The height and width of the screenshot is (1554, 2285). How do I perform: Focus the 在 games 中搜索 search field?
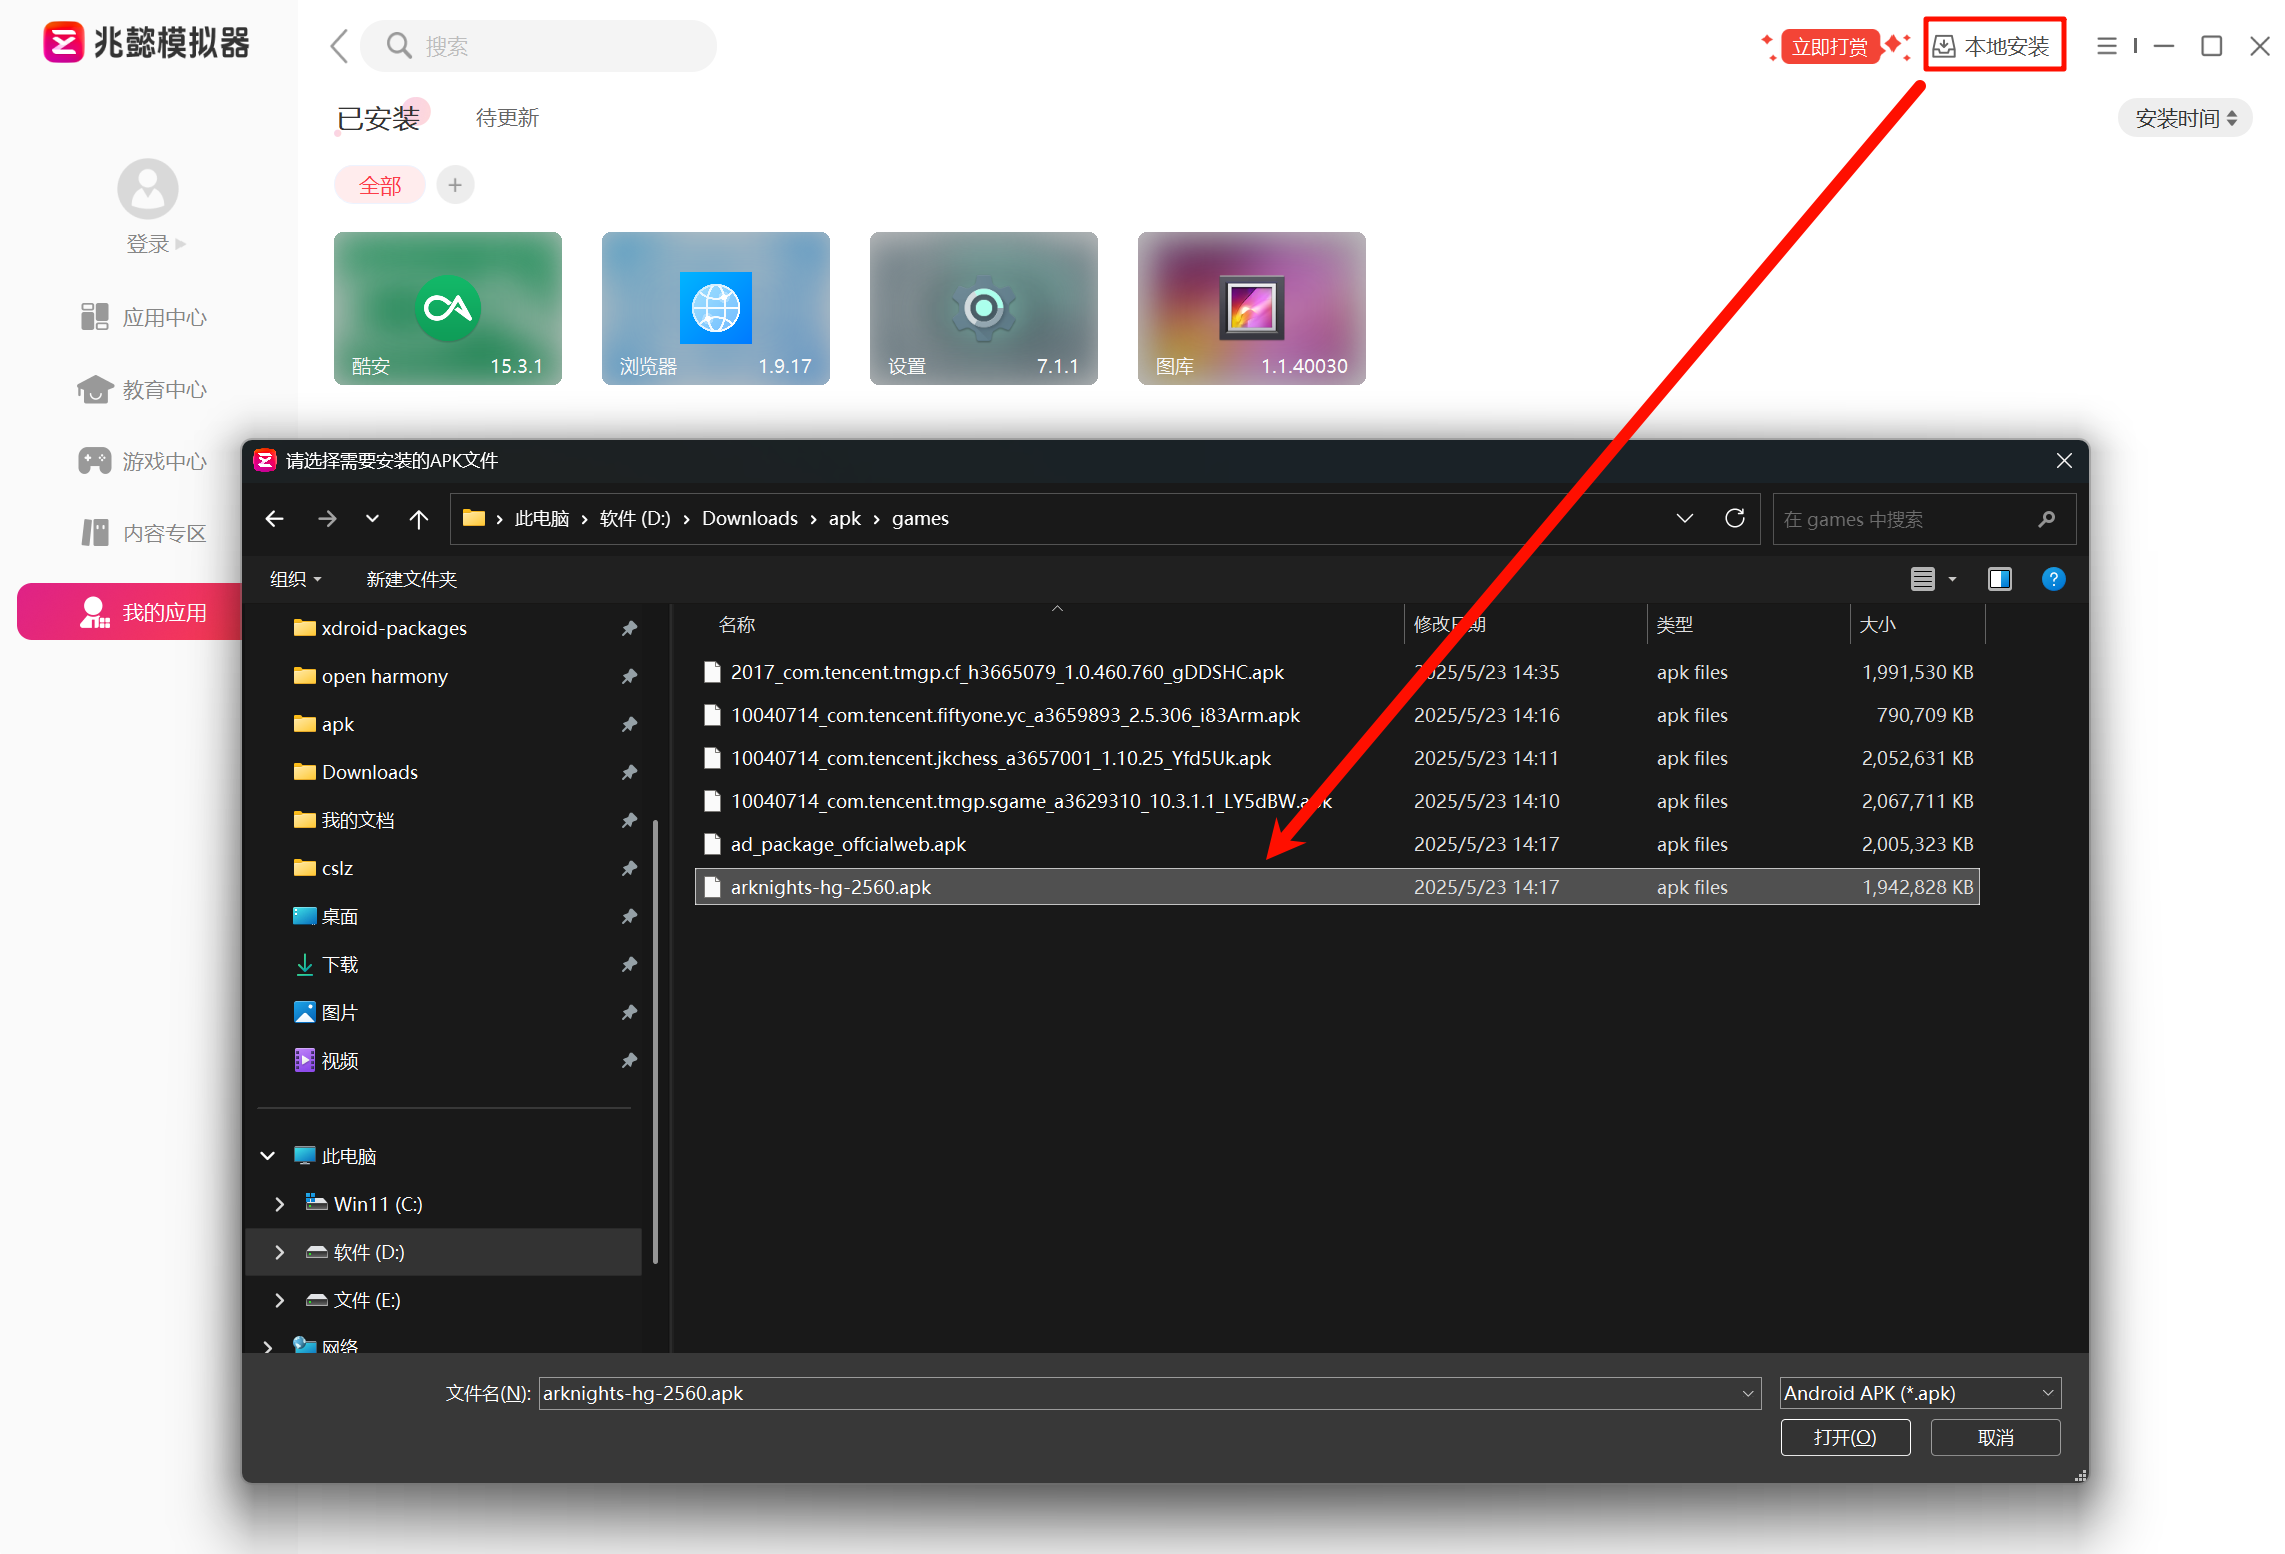coord(1923,519)
